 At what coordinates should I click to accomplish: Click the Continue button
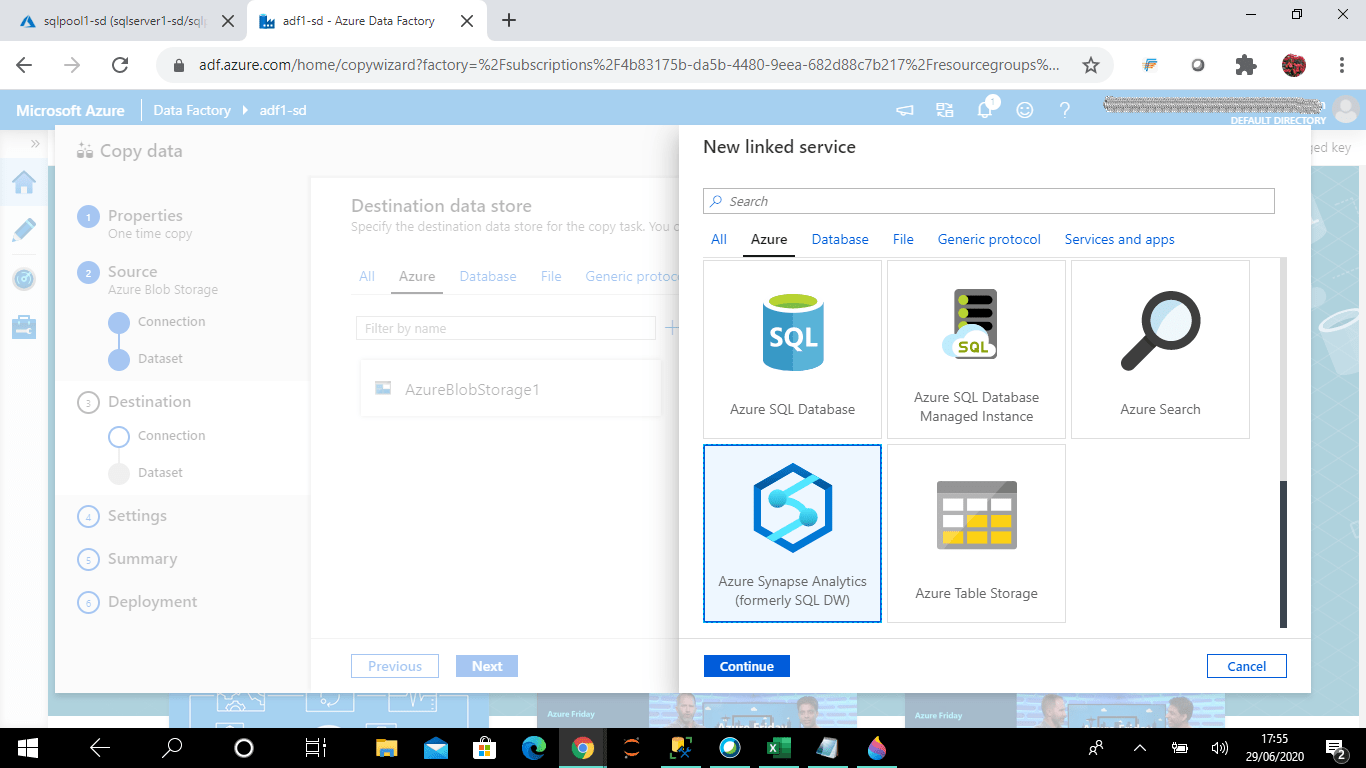click(747, 666)
